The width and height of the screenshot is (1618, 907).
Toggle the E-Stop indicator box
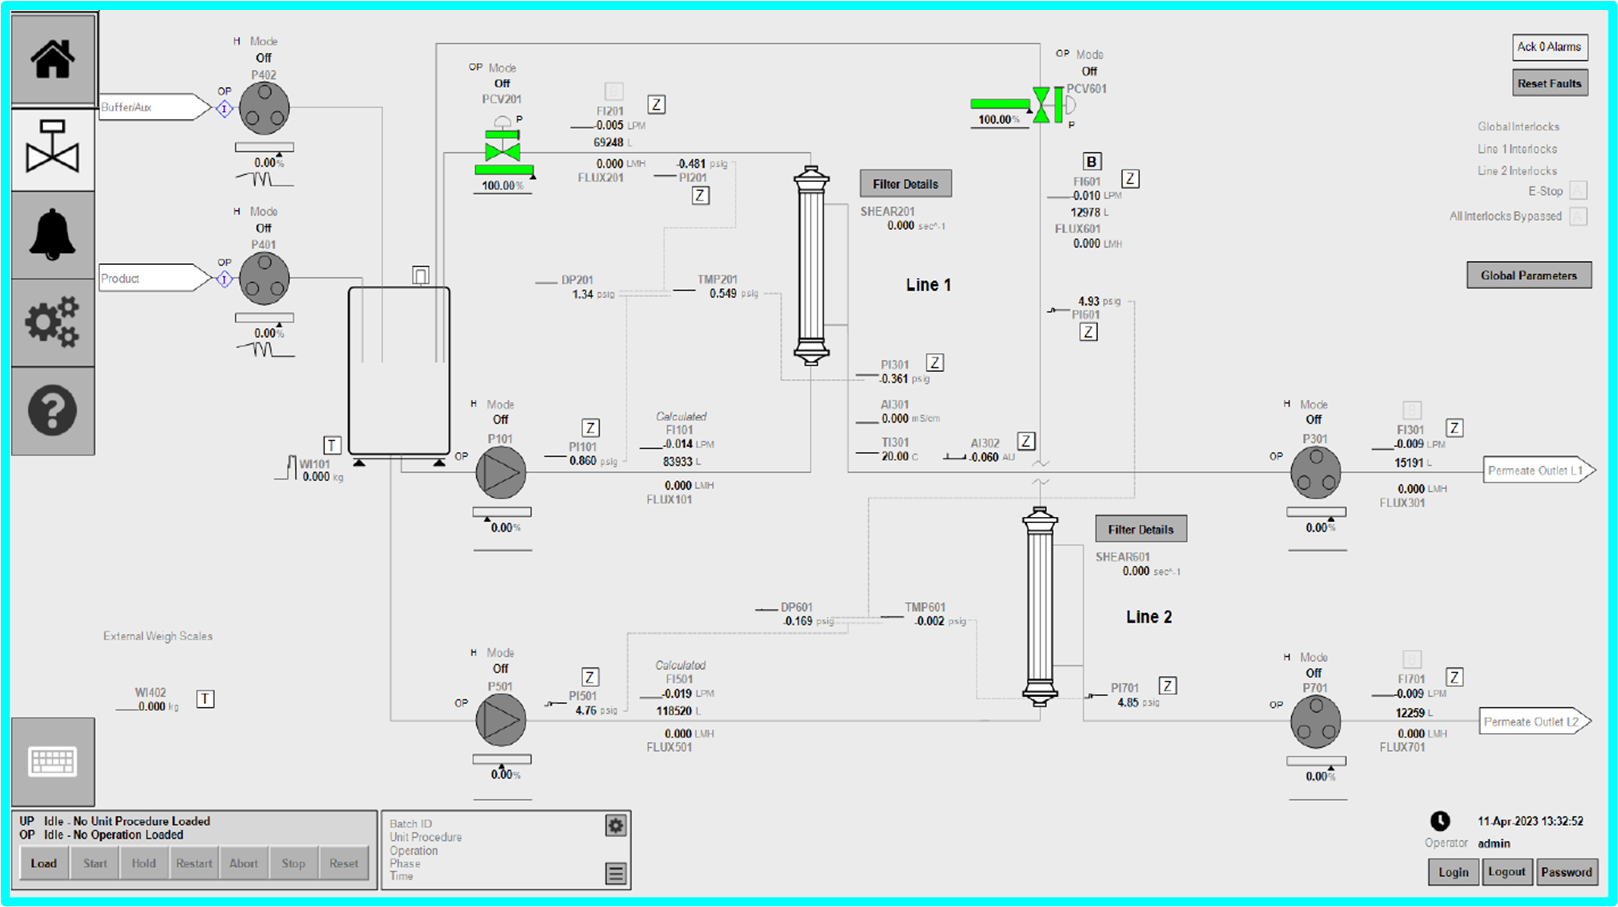1578,191
